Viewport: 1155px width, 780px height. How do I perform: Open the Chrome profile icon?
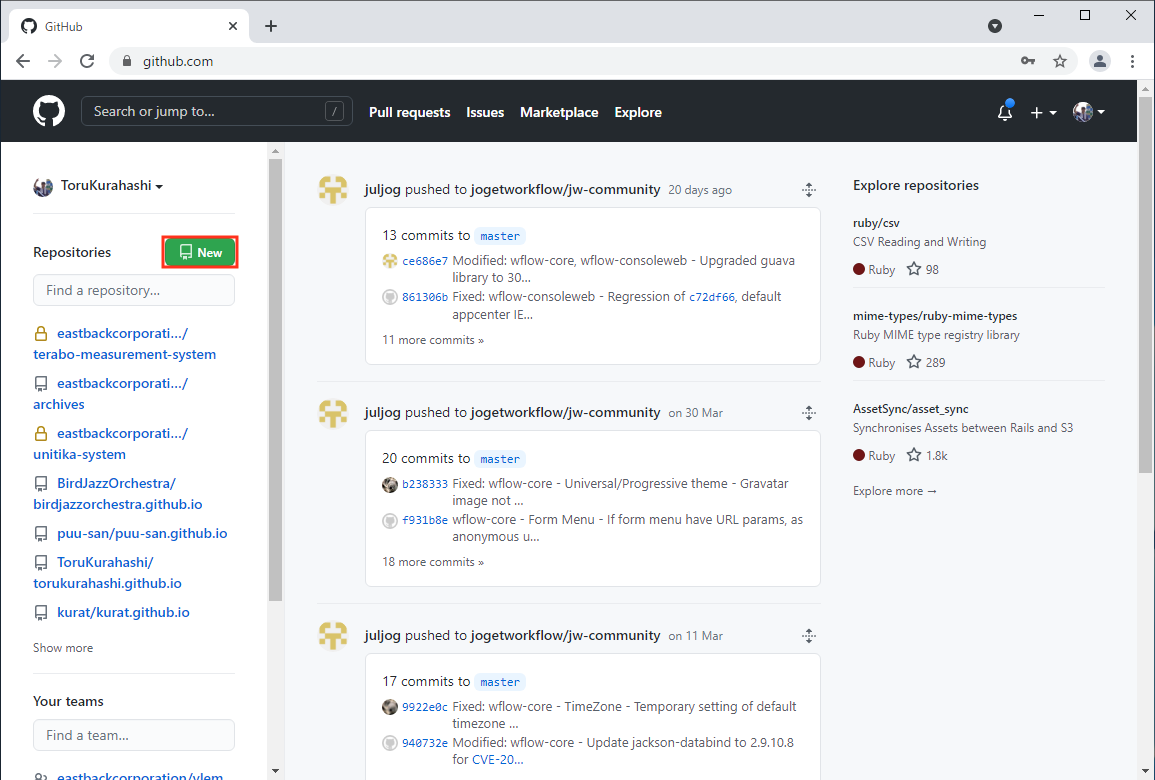pos(1100,61)
